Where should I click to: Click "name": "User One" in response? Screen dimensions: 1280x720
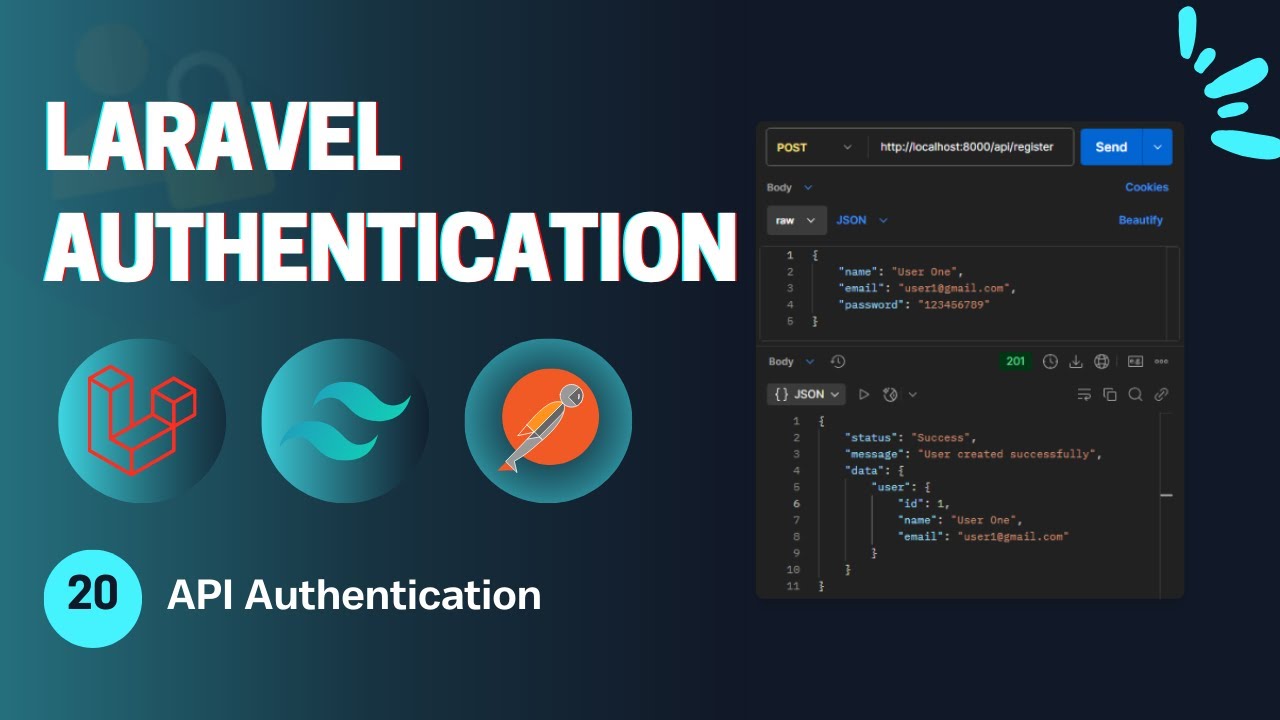click(960, 520)
